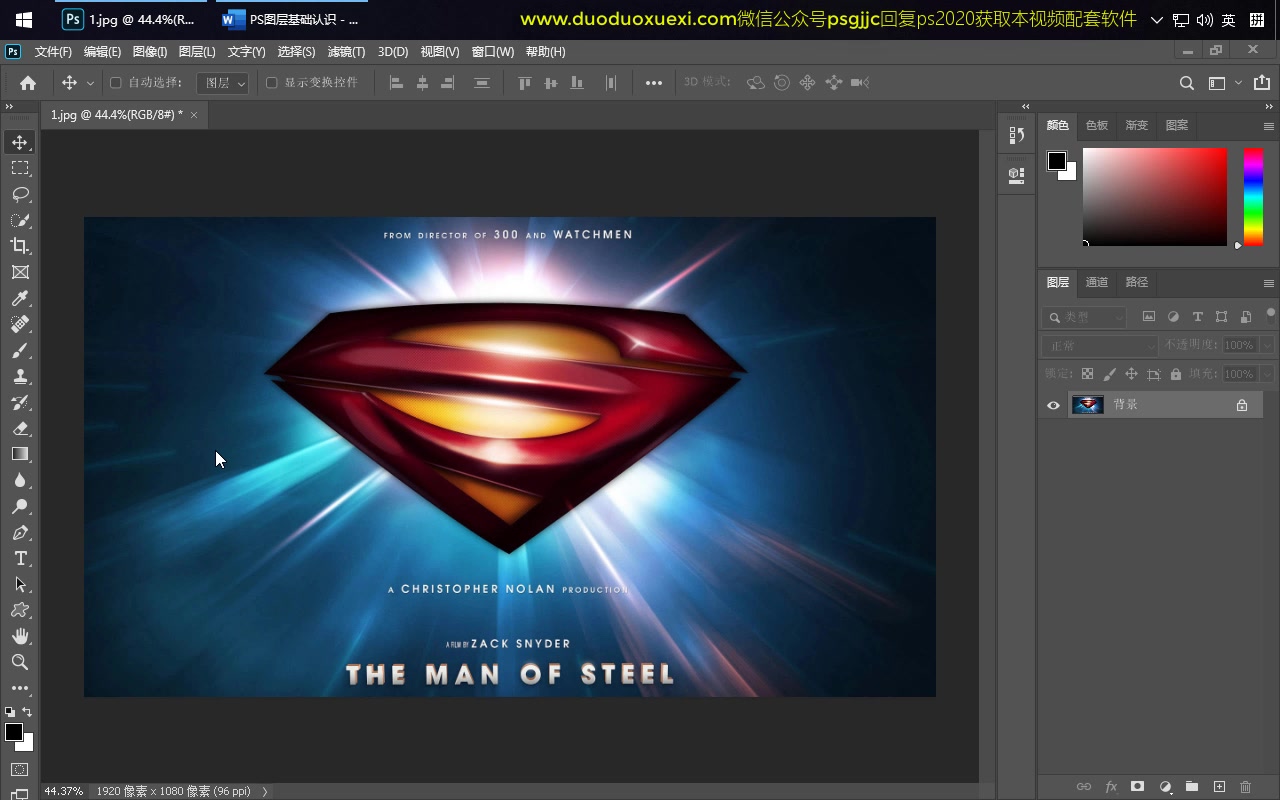Image resolution: width=1280 pixels, height=800 pixels.
Task: Toggle lock position icon
Action: 1131,374
